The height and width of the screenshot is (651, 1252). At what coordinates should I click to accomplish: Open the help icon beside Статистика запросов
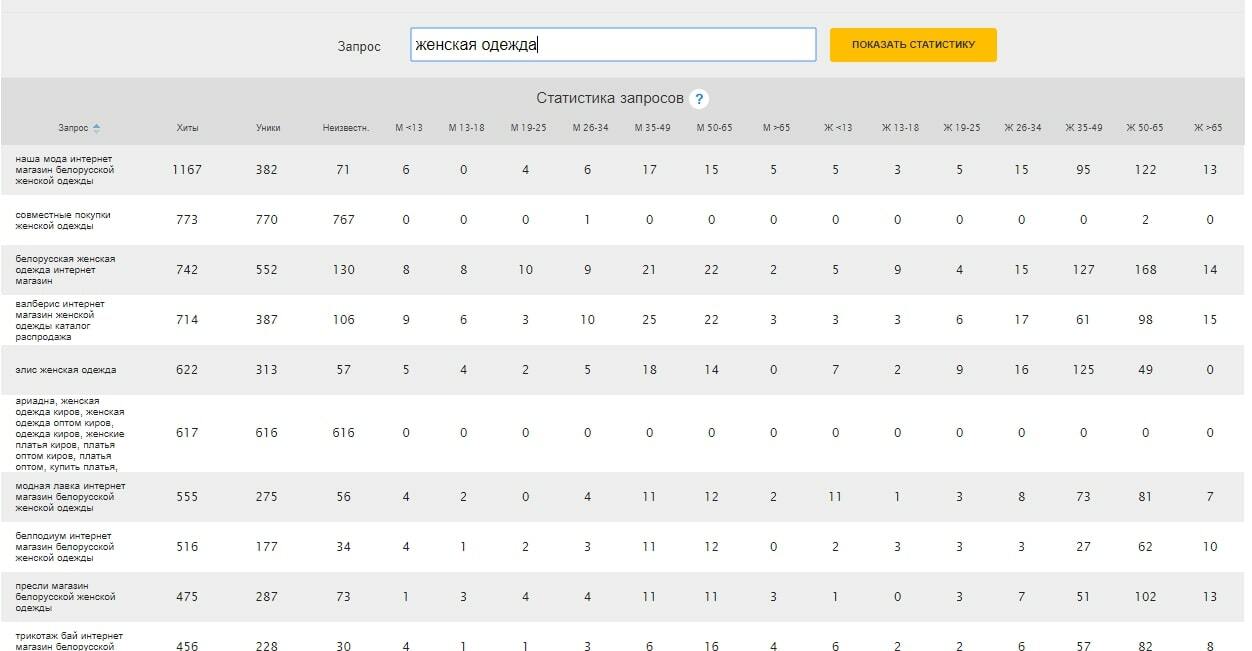point(699,99)
